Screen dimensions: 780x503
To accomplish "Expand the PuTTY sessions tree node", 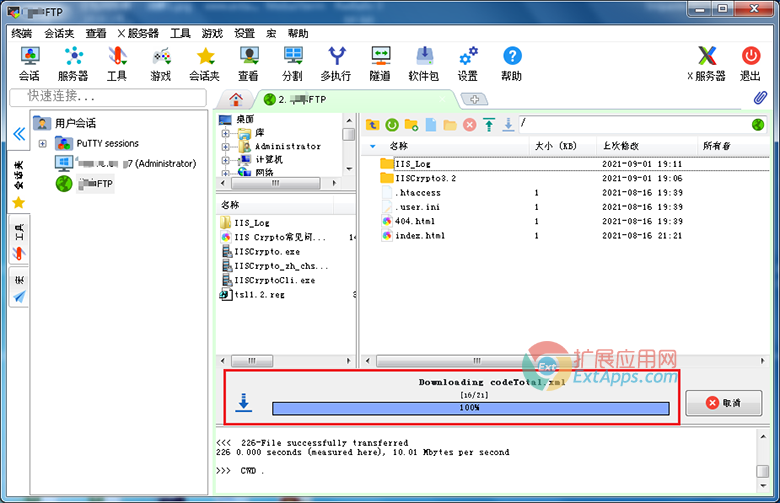I will click(x=43, y=144).
